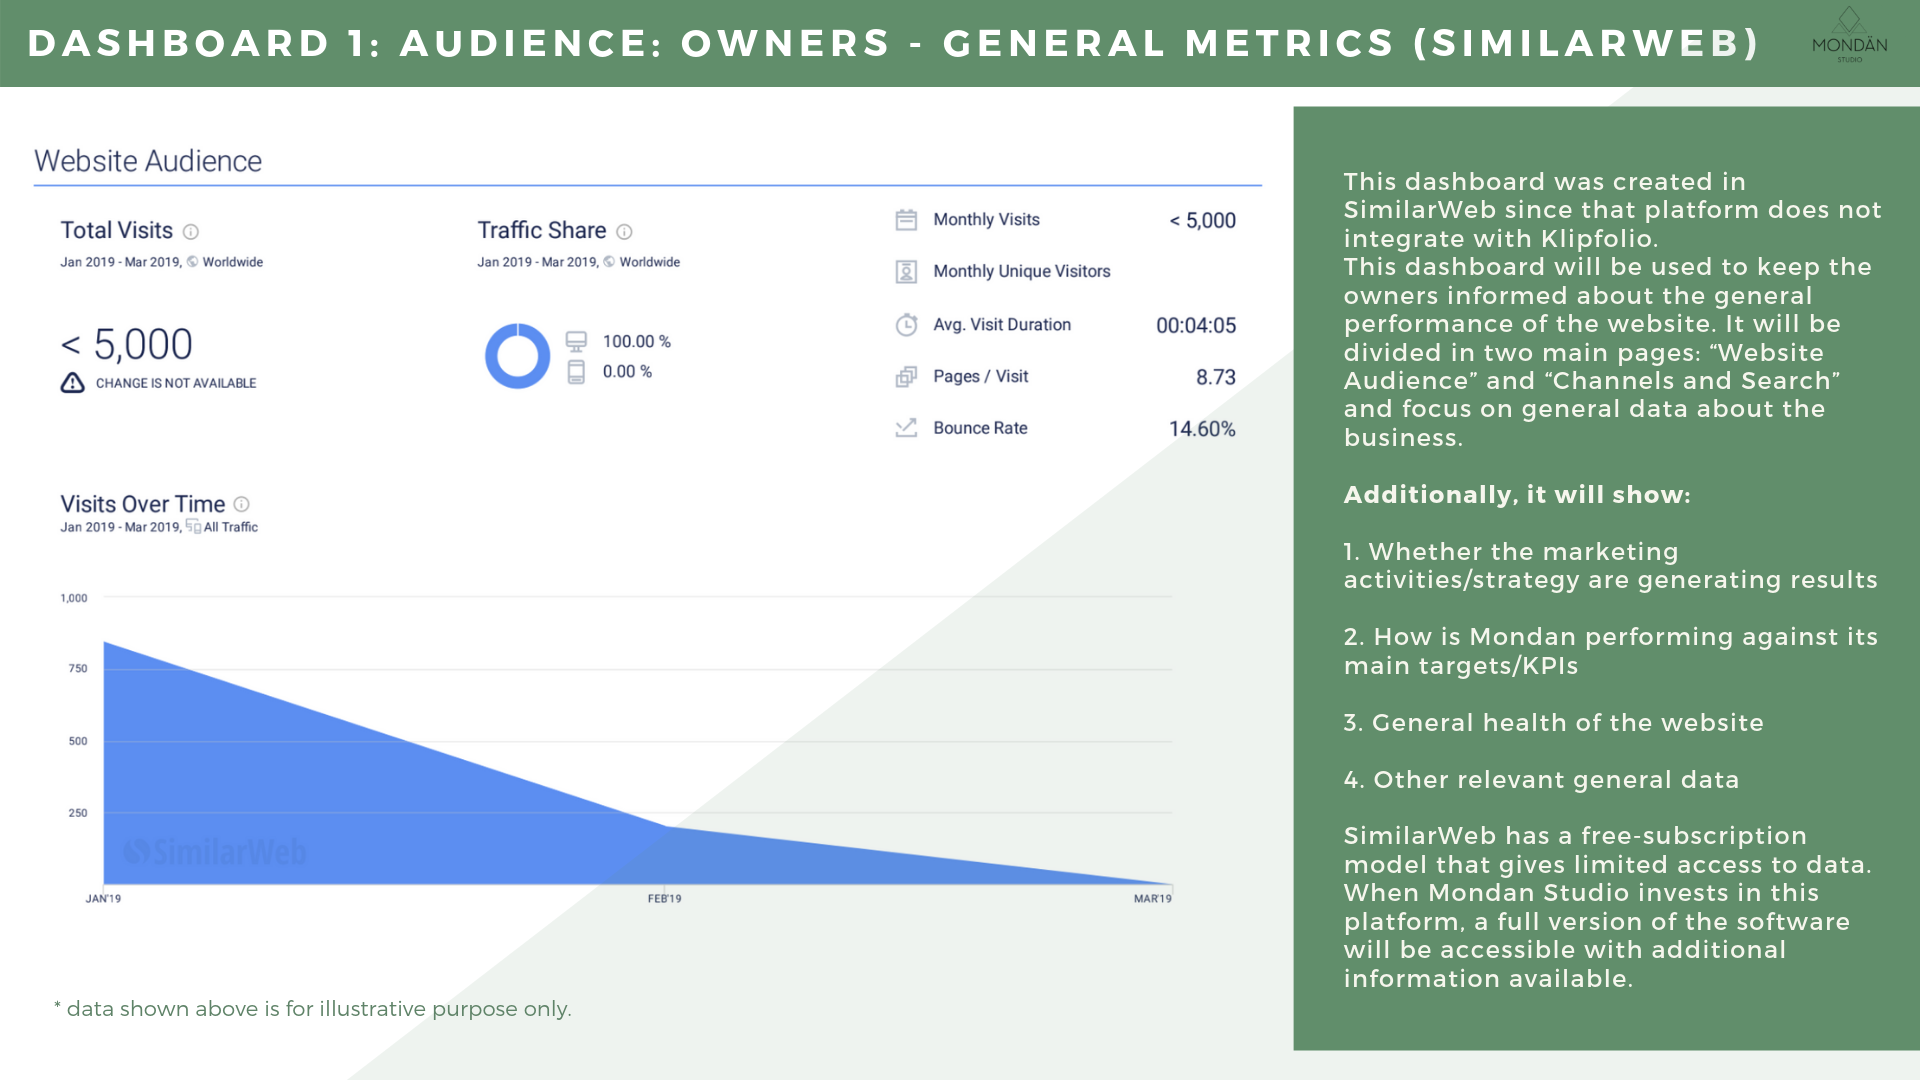Click the Monthly Unique Visitors person icon
This screenshot has height=1080, width=1920.
906,272
